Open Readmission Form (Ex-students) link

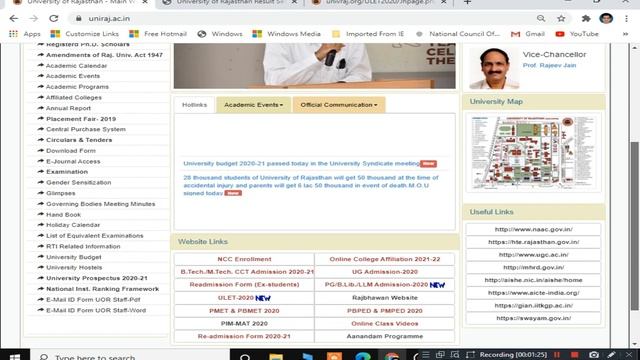(244, 284)
